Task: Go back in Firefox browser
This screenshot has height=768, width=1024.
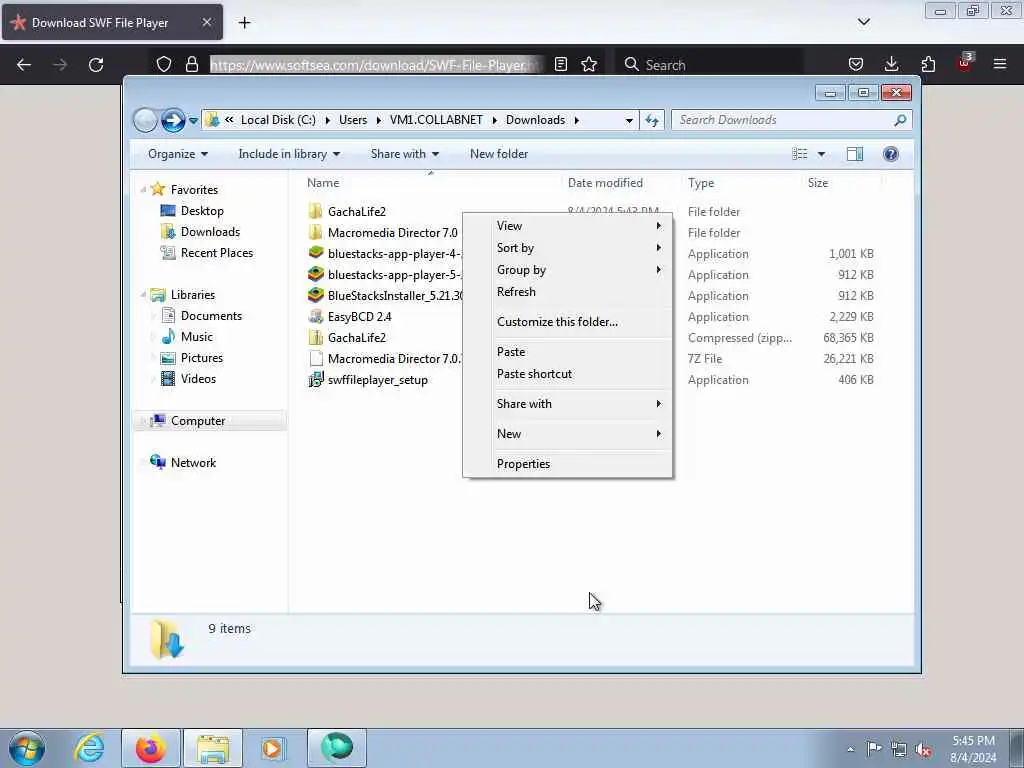Action: point(24,65)
